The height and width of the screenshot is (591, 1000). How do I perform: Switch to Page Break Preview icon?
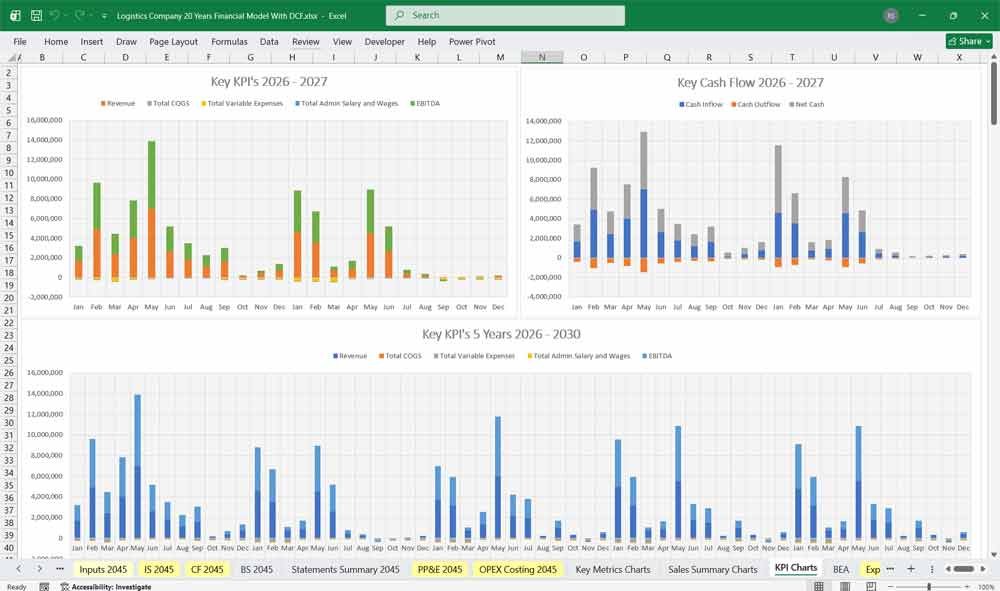(x=871, y=586)
